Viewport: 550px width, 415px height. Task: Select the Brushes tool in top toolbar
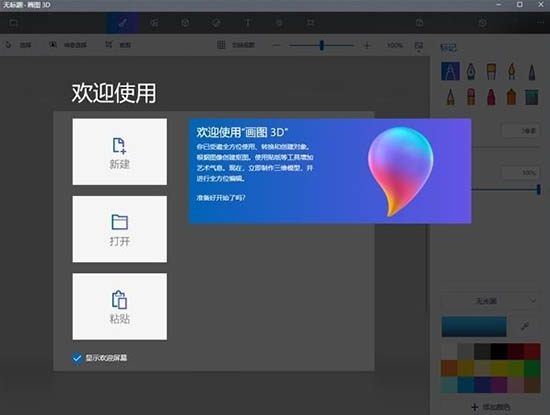pyautogui.click(x=122, y=23)
